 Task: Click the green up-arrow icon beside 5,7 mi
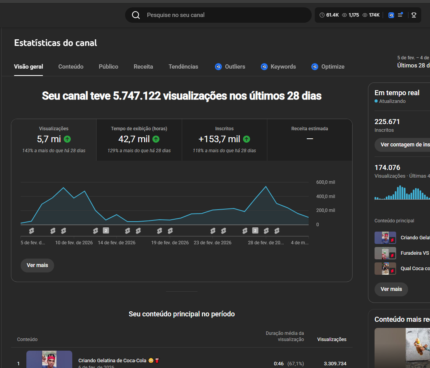click(67, 139)
